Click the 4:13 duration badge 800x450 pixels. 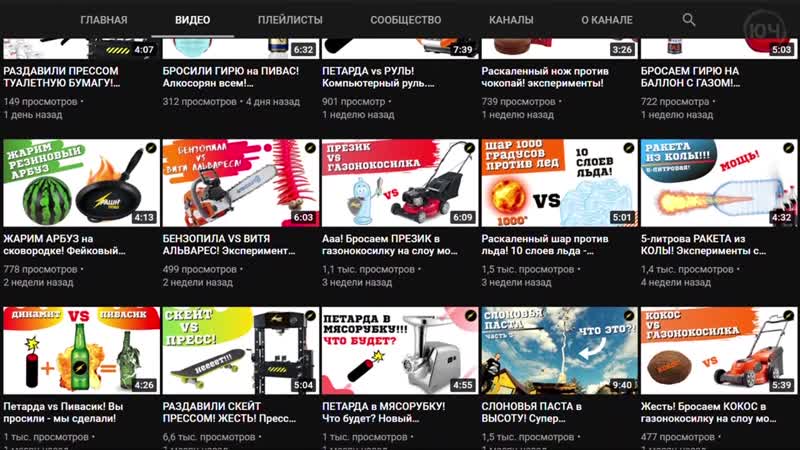coord(144,217)
